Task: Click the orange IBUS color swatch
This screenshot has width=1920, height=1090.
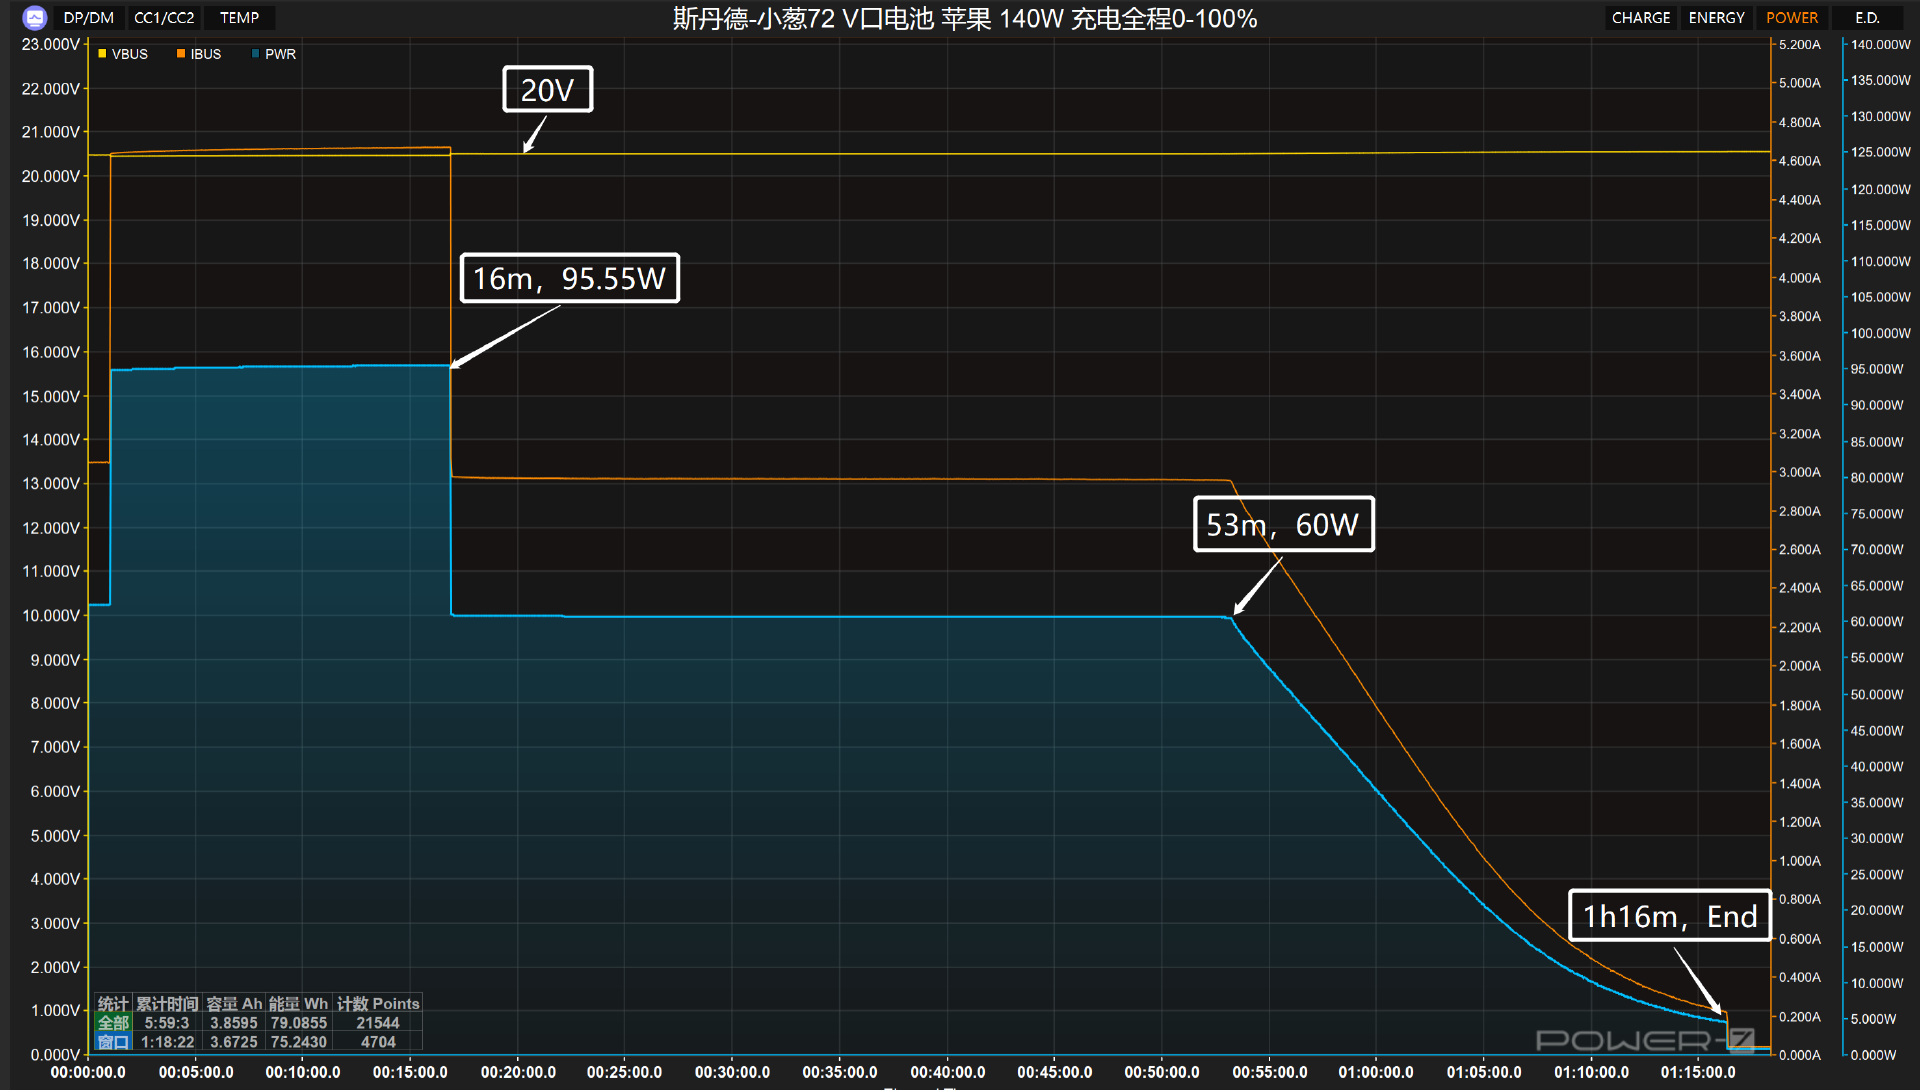Action: point(181,54)
